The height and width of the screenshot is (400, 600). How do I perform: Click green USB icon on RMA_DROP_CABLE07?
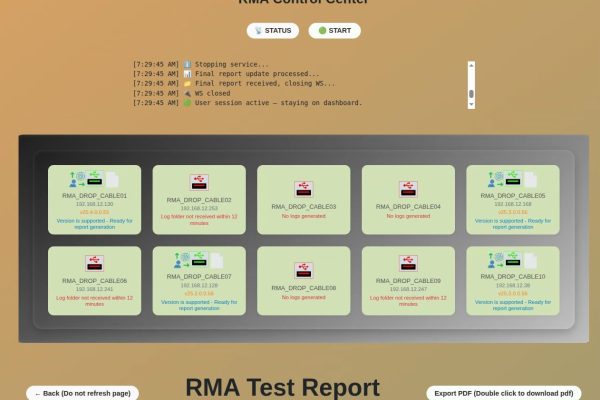pos(199,259)
